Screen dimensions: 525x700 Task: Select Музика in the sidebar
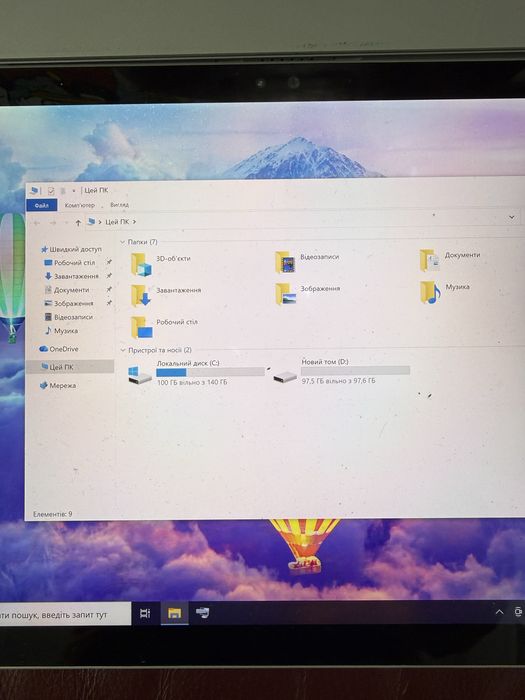click(61, 331)
